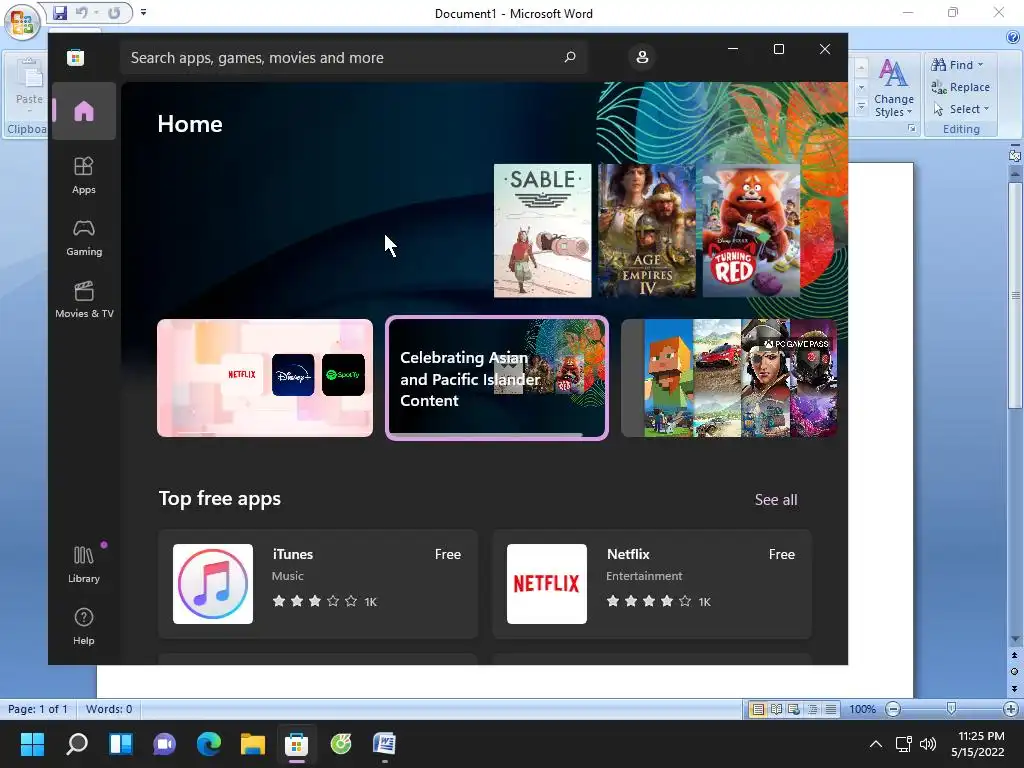1024x768 pixels.
Task: Open the Turning Red movie thumbnail
Action: 751,231
